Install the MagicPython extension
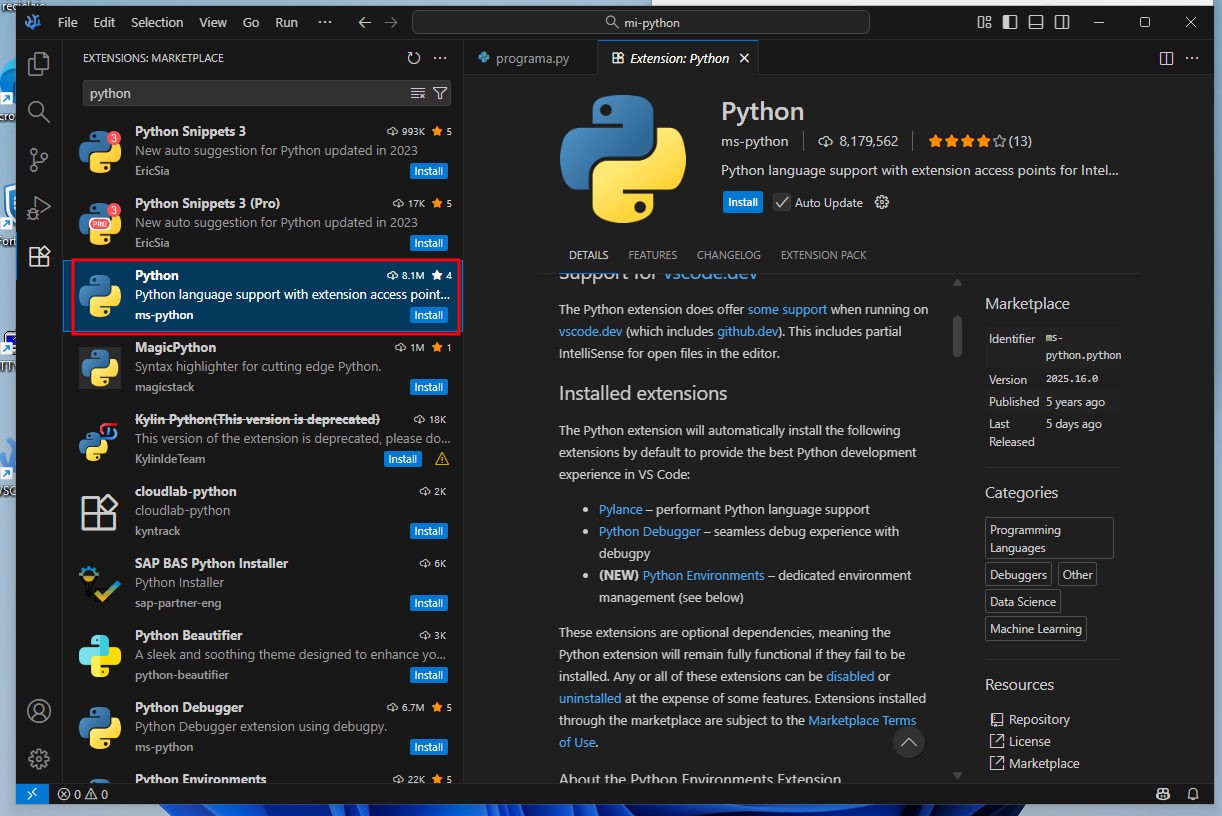The height and width of the screenshot is (816, 1222). pyautogui.click(x=429, y=387)
